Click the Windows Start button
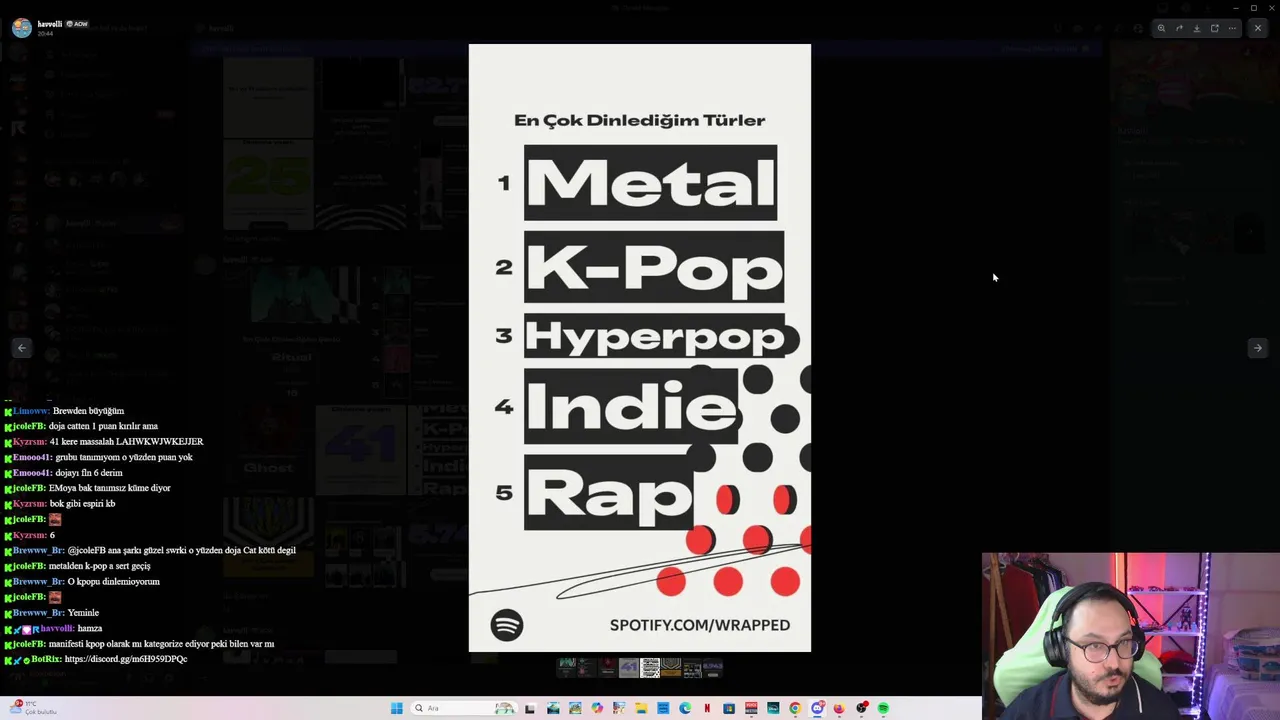Screen dimensions: 1280x720 (x=397, y=708)
